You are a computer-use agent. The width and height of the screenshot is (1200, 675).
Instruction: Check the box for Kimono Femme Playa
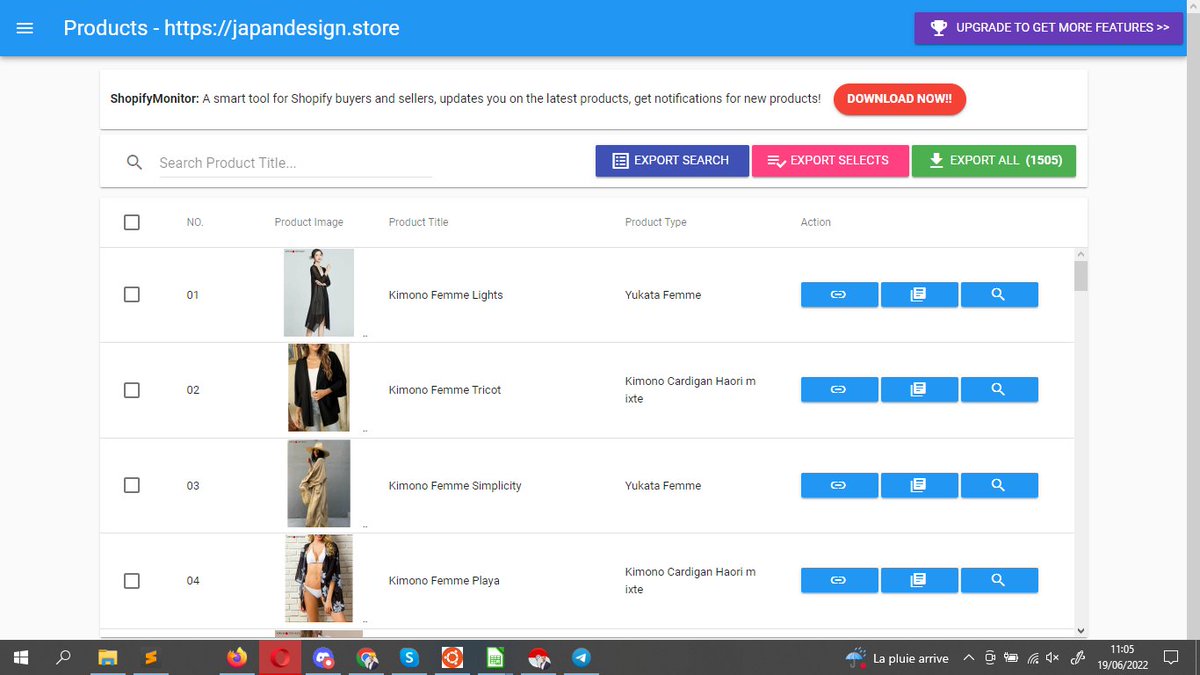coord(132,580)
